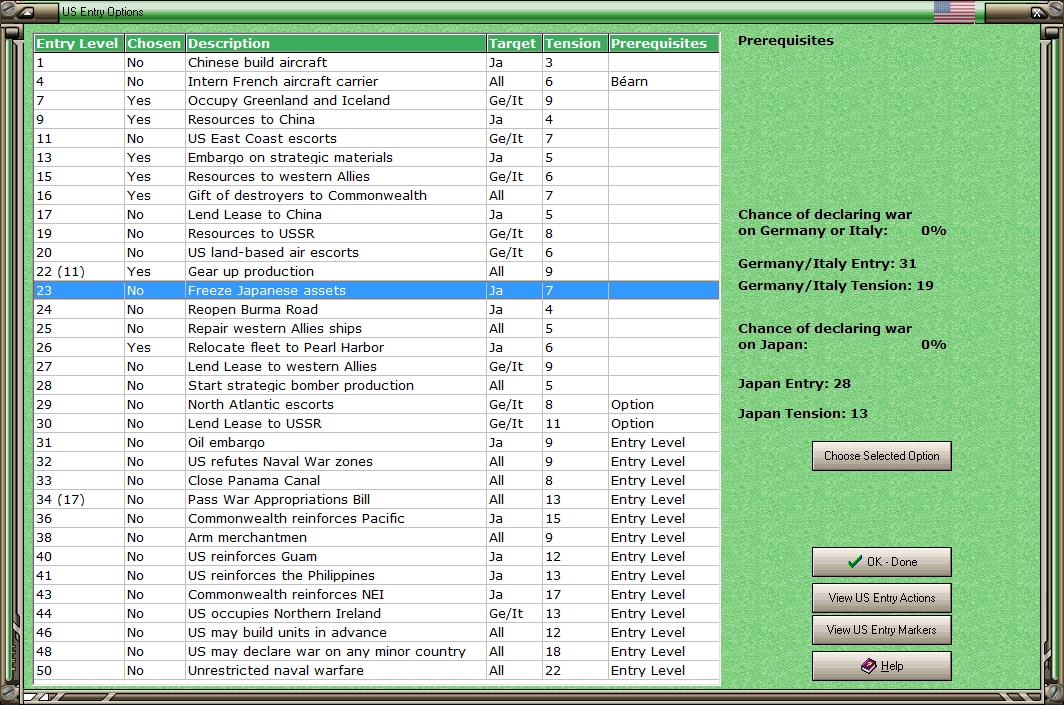The height and width of the screenshot is (705, 1064).
Task: Select Pass War Appropriations Bill
Action: click(x=377, y=499)
